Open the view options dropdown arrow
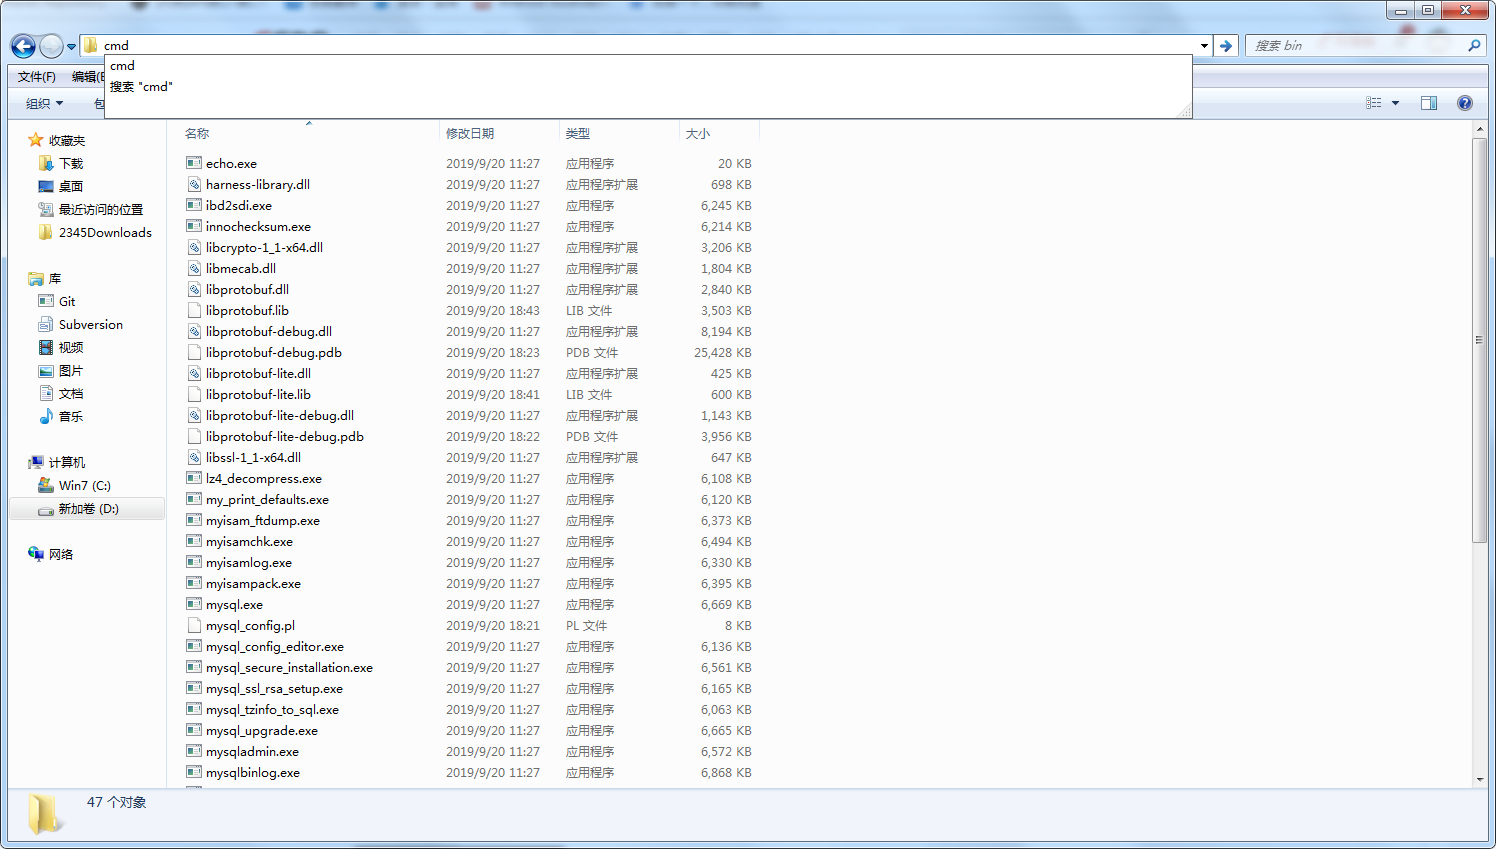The height and width of the screenshot is (849, 1496). 1396,102
